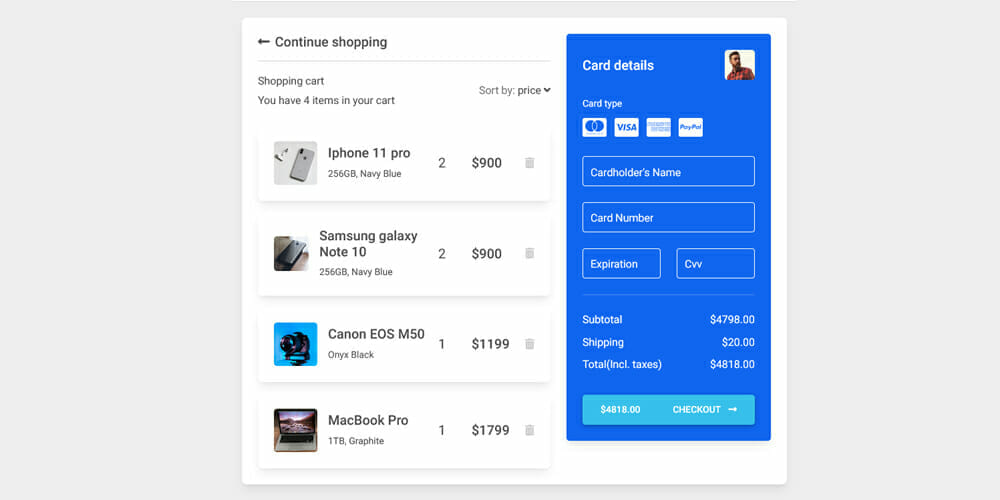This screenshot has height=500, width=1000.
Task: View the Canon EOS M50 product image
Action: [x=295, y=344]
